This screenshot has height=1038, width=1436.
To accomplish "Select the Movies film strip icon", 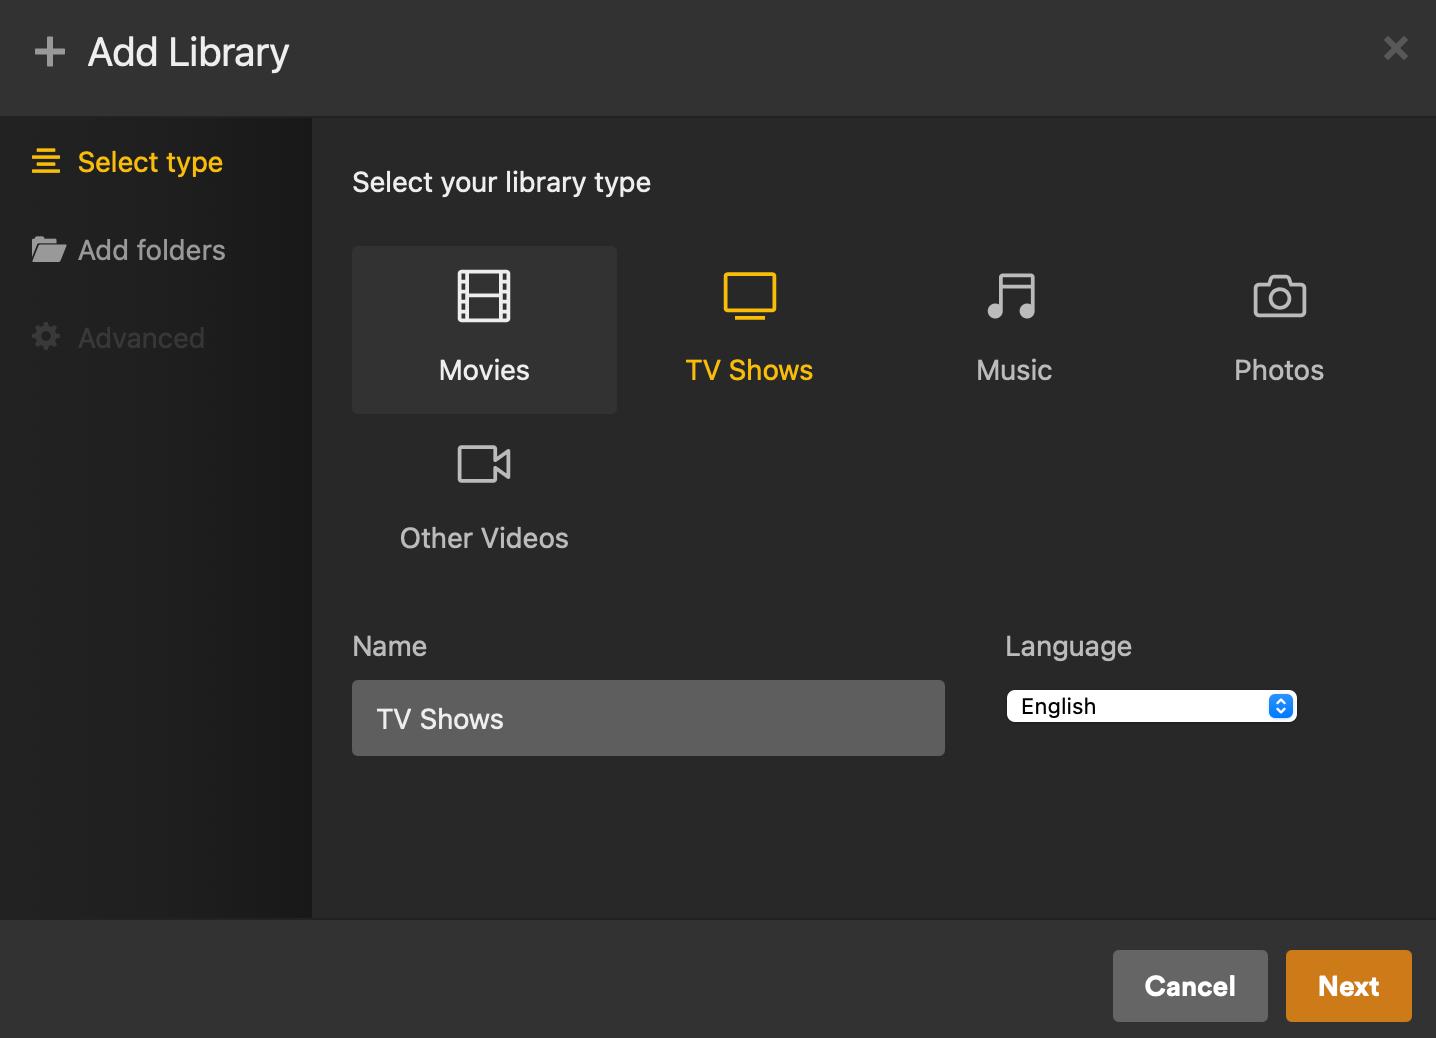I will (484, 296).
